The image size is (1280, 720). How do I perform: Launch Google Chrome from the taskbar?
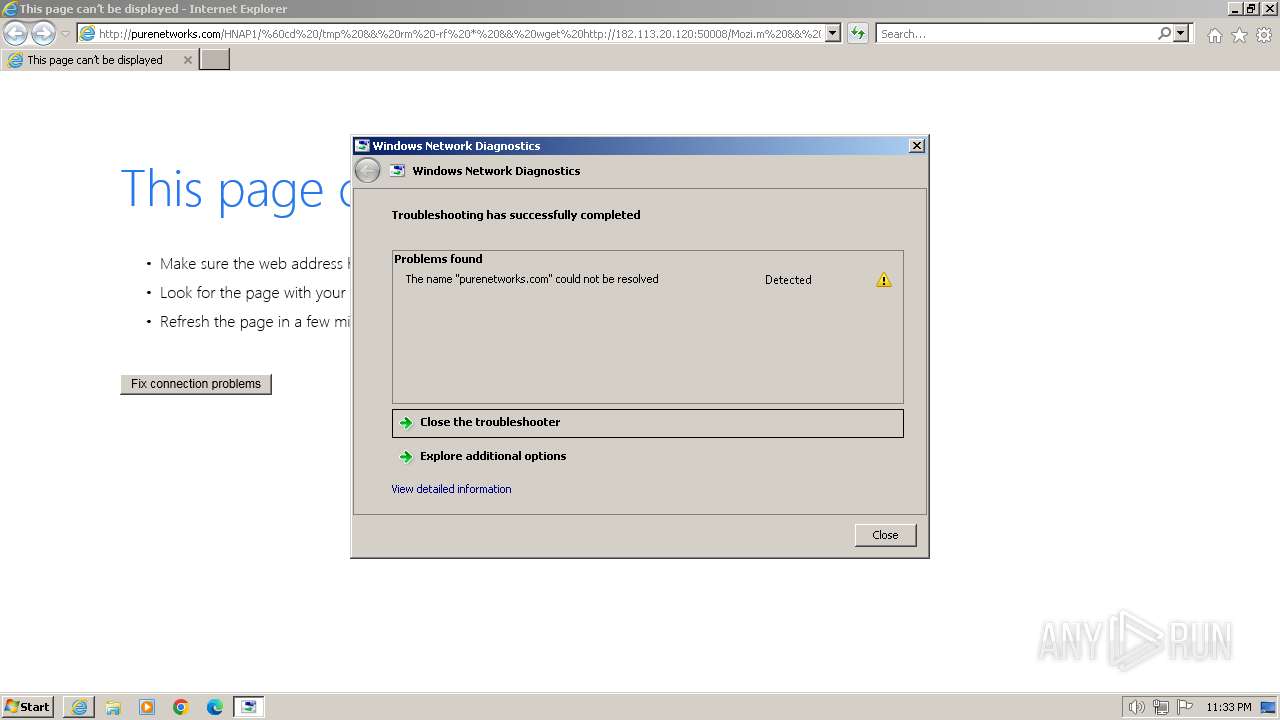pos(181,707)
